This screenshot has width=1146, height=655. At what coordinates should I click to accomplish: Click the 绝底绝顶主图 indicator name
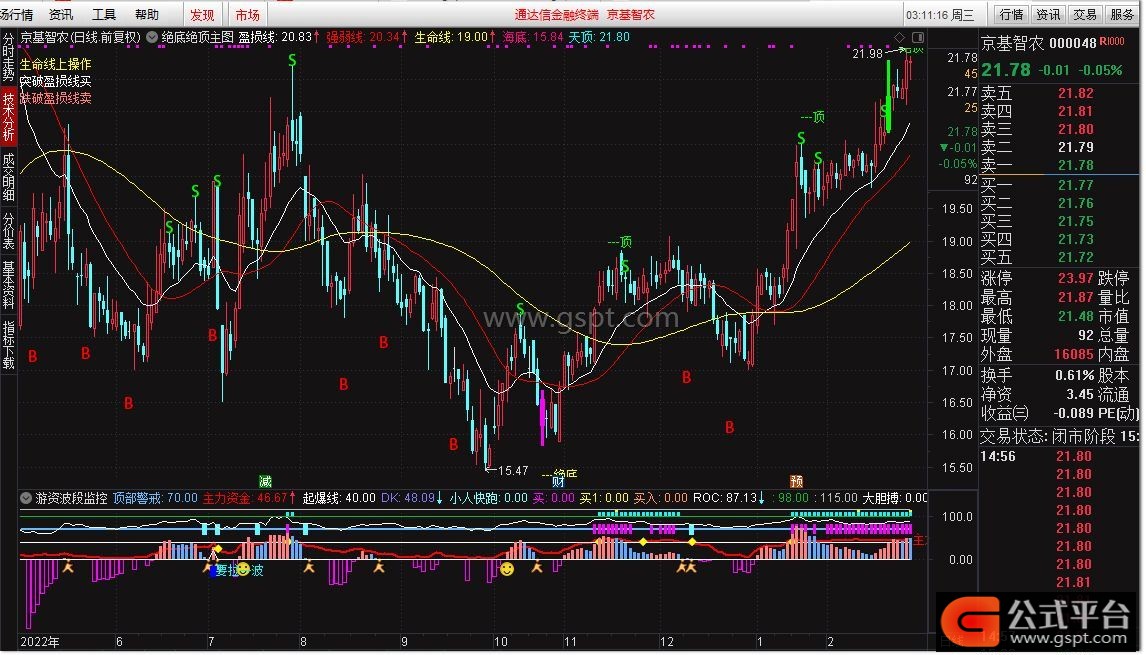(x=197, y=37)
